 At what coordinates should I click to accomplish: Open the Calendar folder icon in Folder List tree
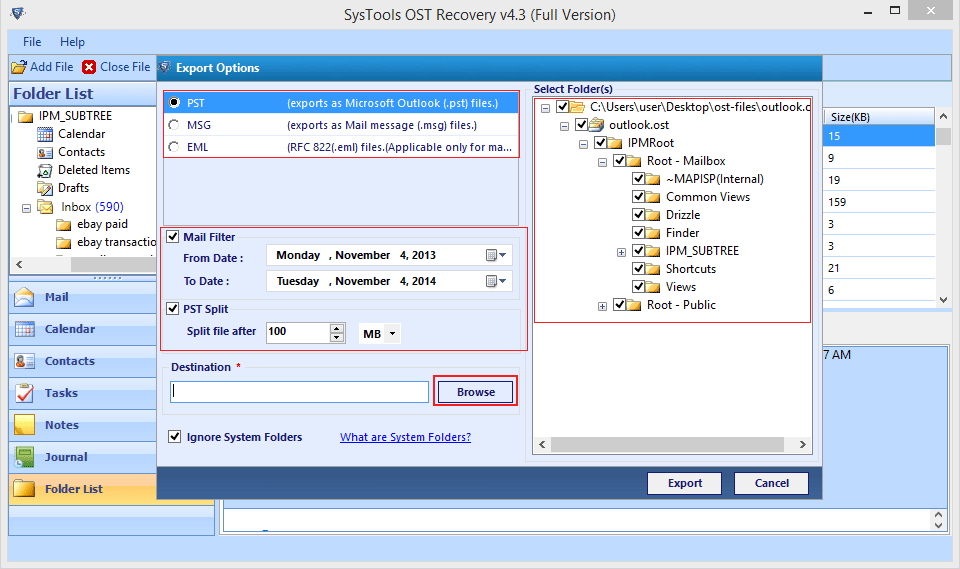point(45,134)
